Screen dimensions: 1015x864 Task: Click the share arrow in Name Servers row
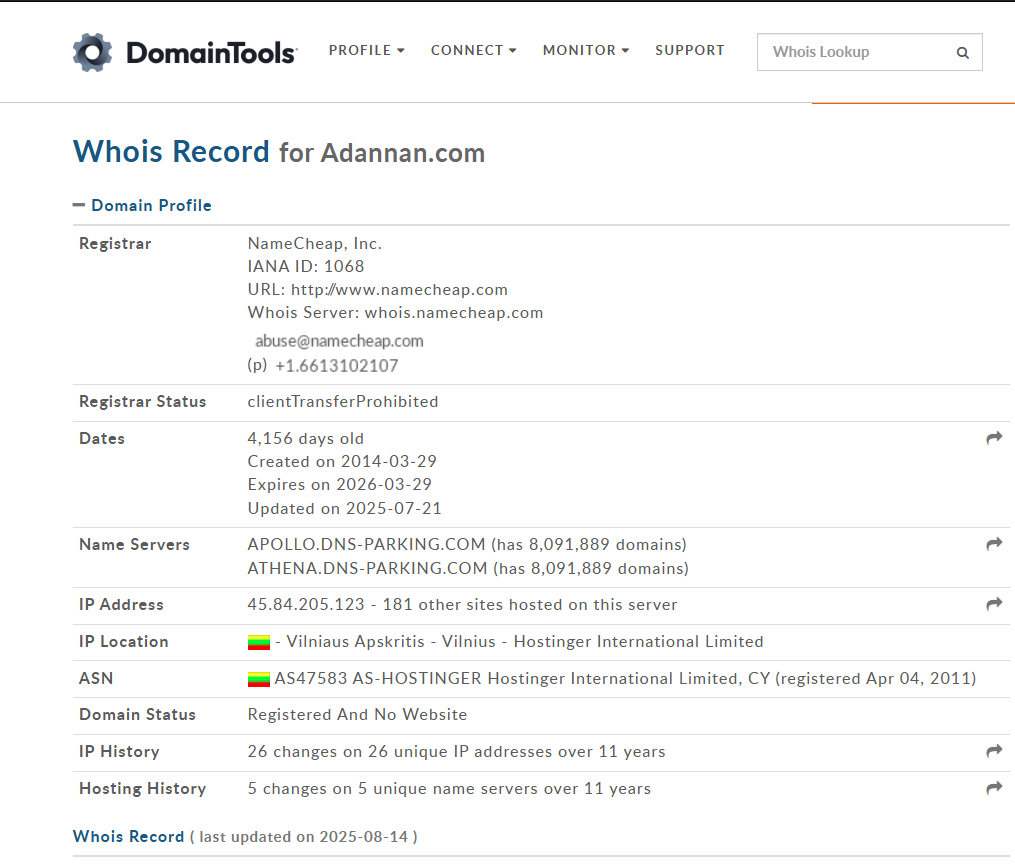[x=994, y=544]
